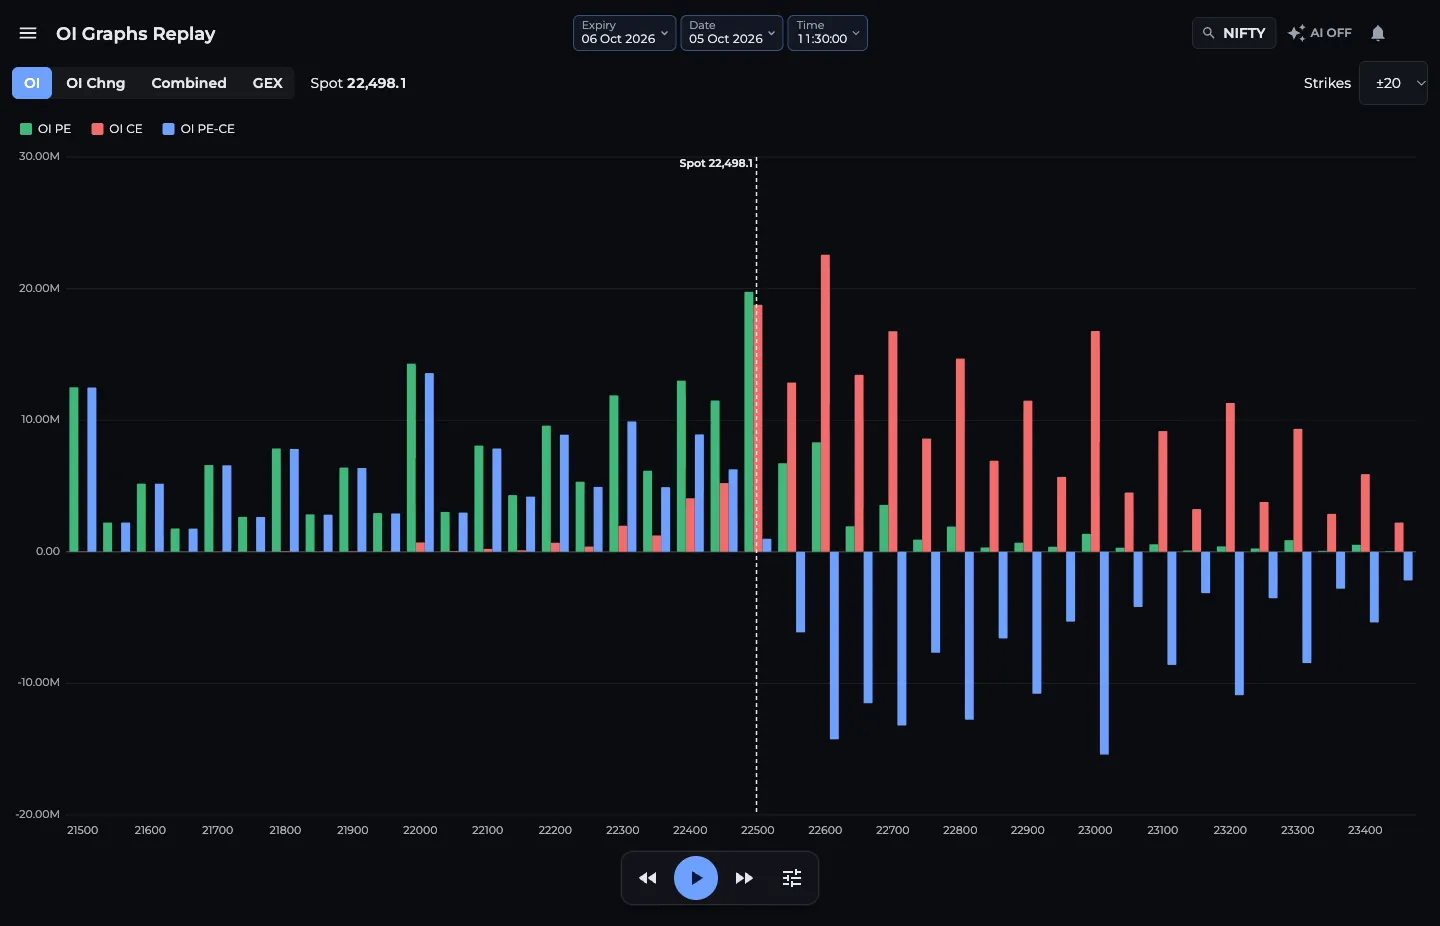Open the hamburger navigation menu
Image resolution: width=1440 pixels, height=926 pixels.
pyautogui.click(x=28, y=33)
